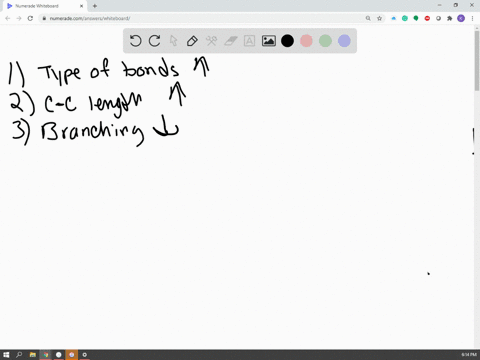480x360 pixels.
Task: Open the extensions puzzle menu
Action: pyautogui.click(x=450, y=18)
